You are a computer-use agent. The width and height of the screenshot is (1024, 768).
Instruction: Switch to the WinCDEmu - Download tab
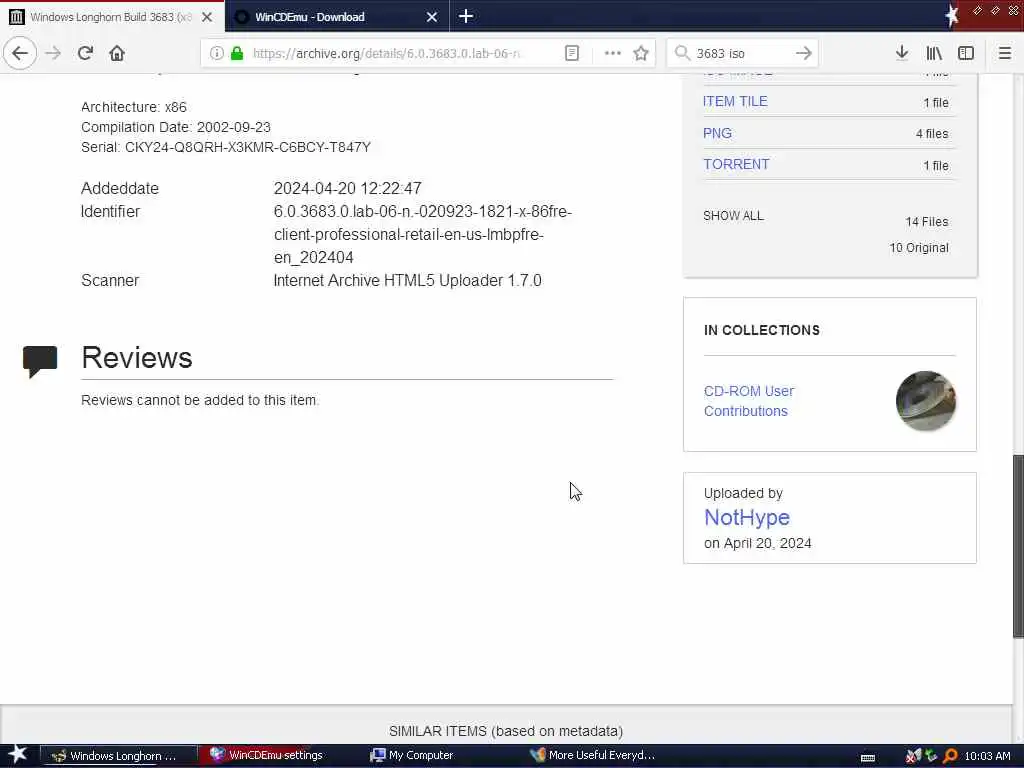pyautogui.click(x=338, y=17)
